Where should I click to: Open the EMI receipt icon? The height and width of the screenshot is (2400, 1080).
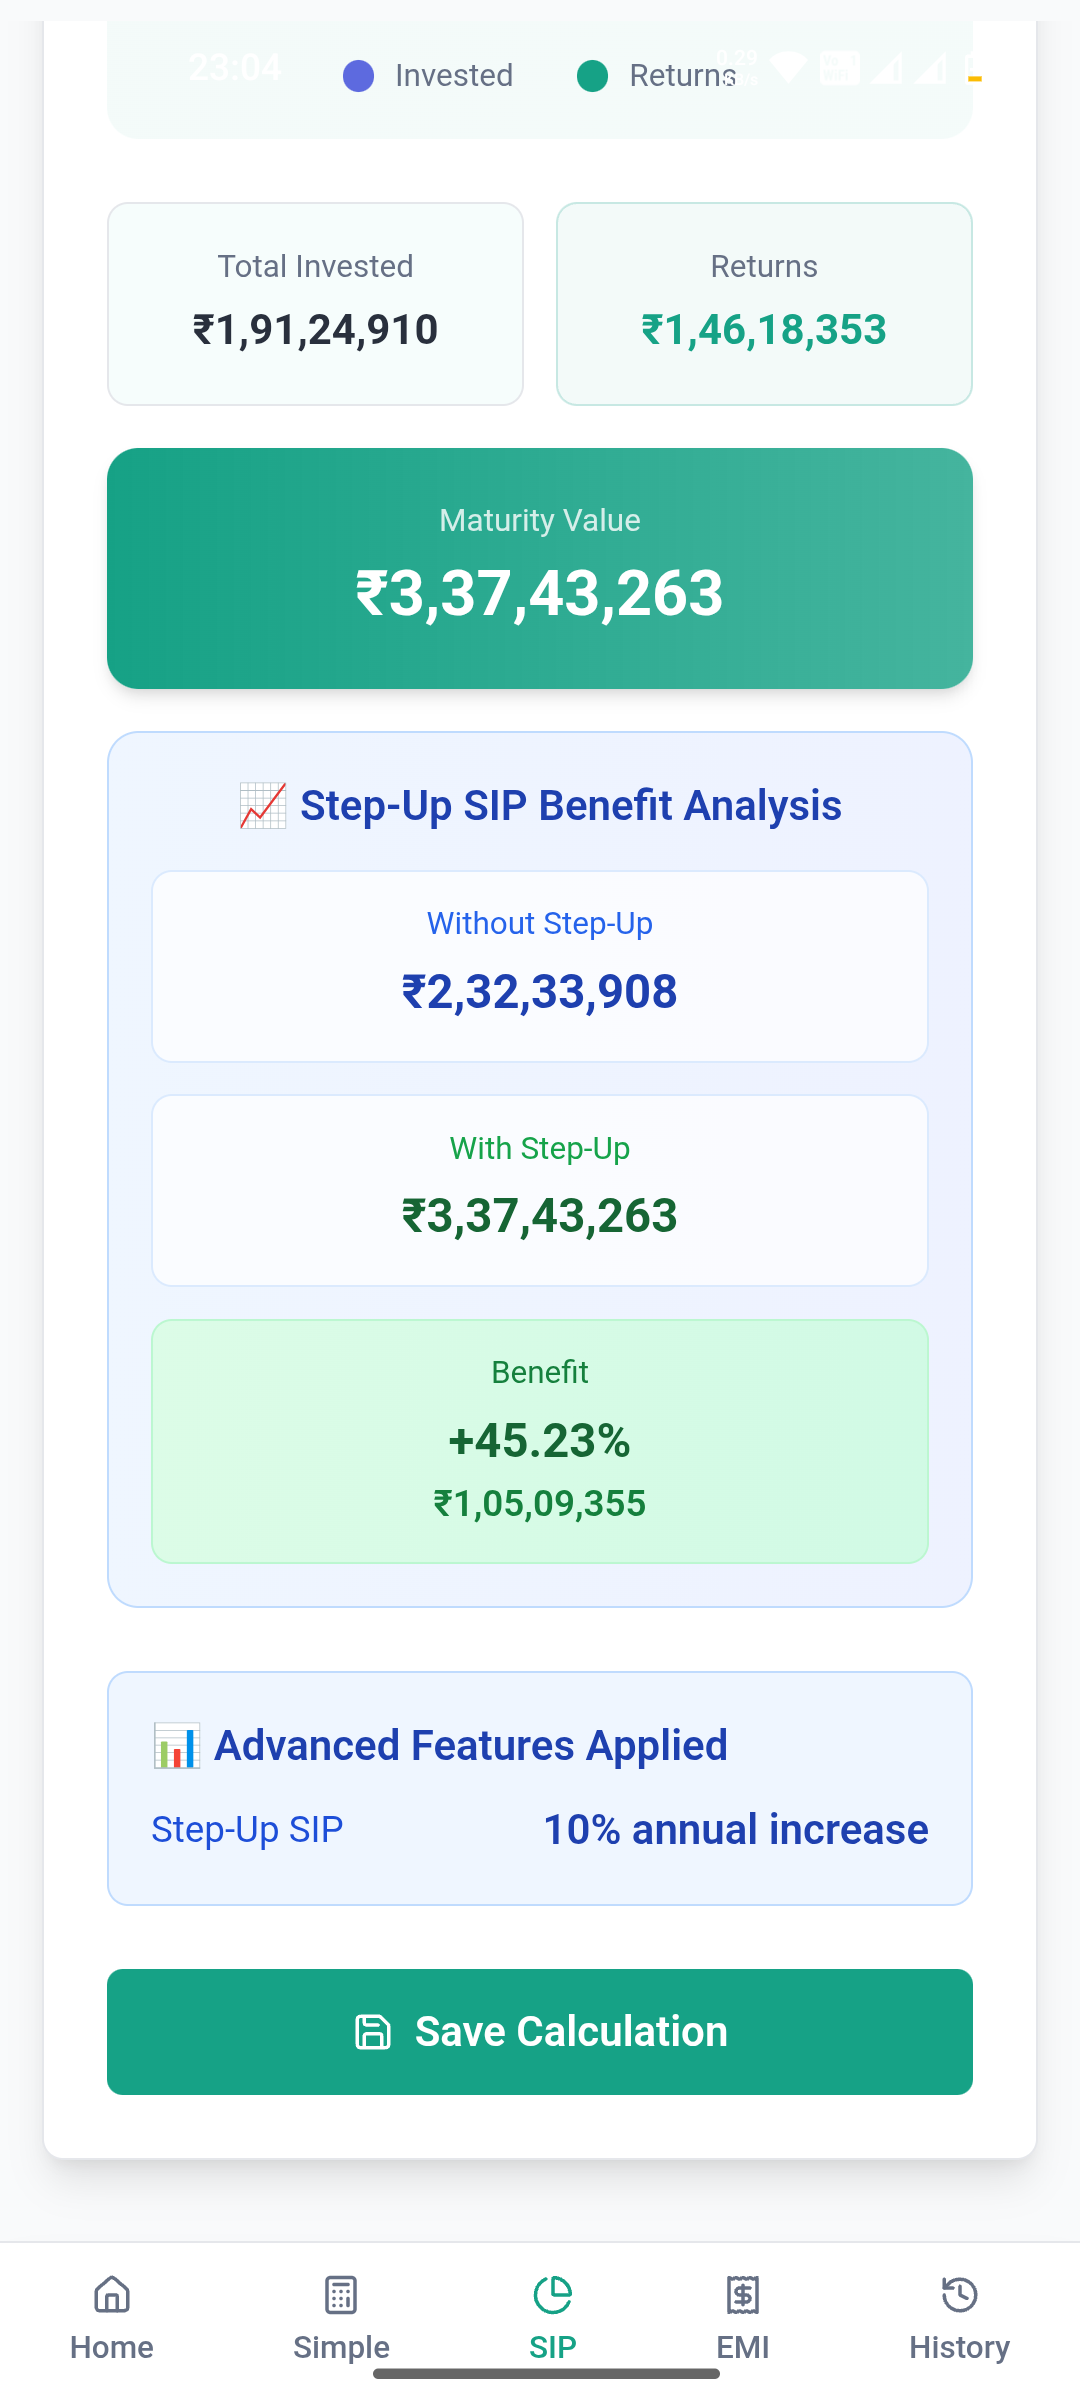[x=743, y=2295]
